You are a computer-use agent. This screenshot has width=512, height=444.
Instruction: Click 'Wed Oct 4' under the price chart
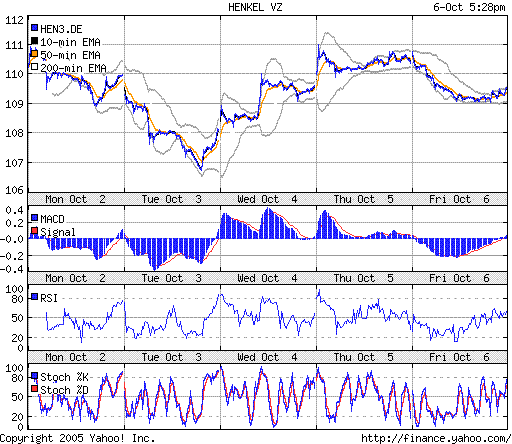267,199
